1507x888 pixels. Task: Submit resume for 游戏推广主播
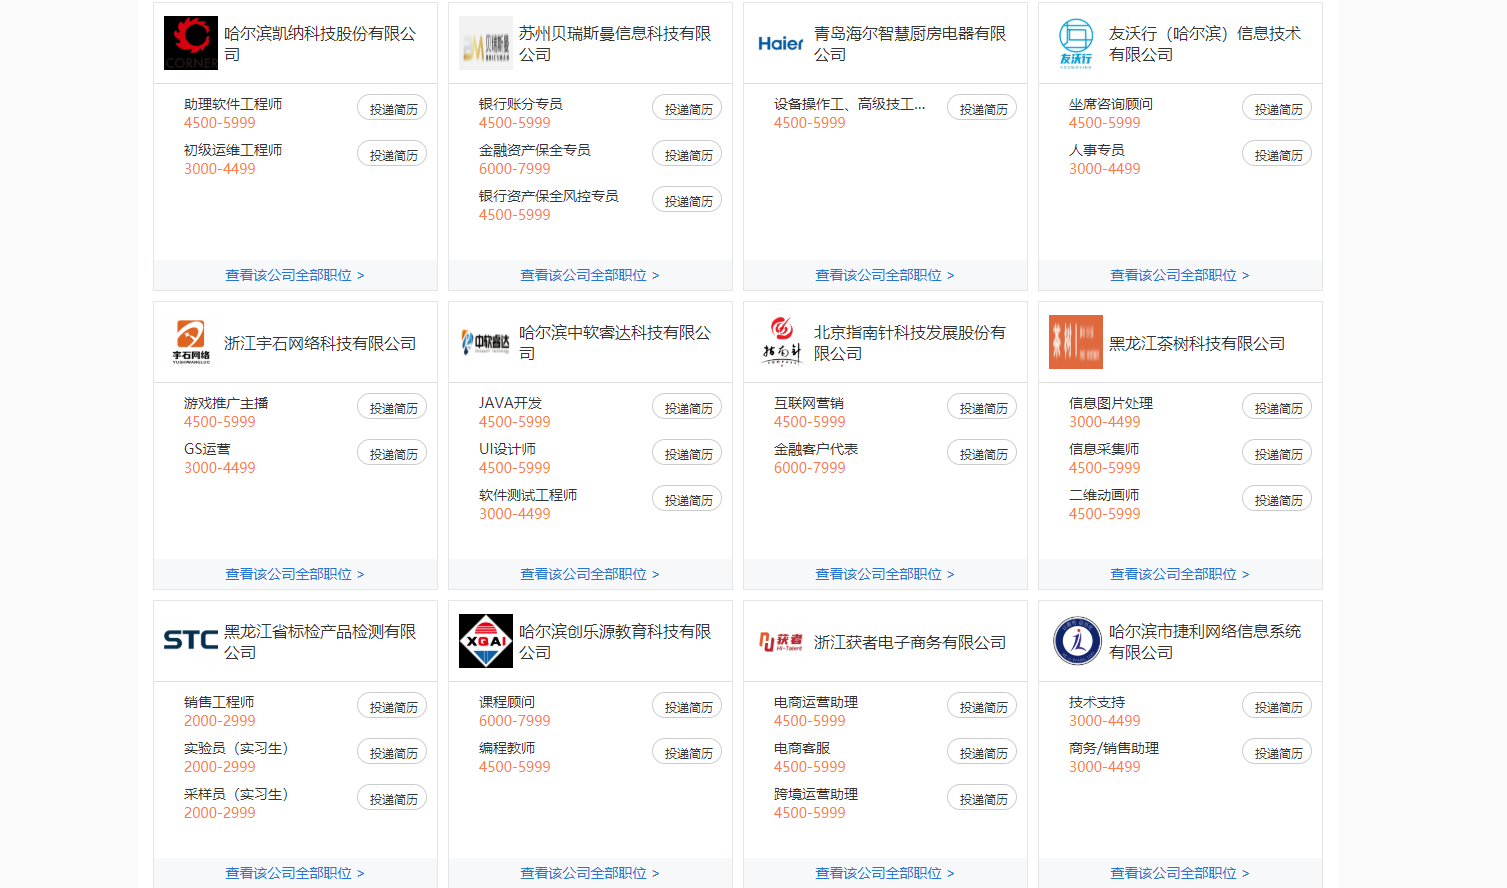[392, 407]
